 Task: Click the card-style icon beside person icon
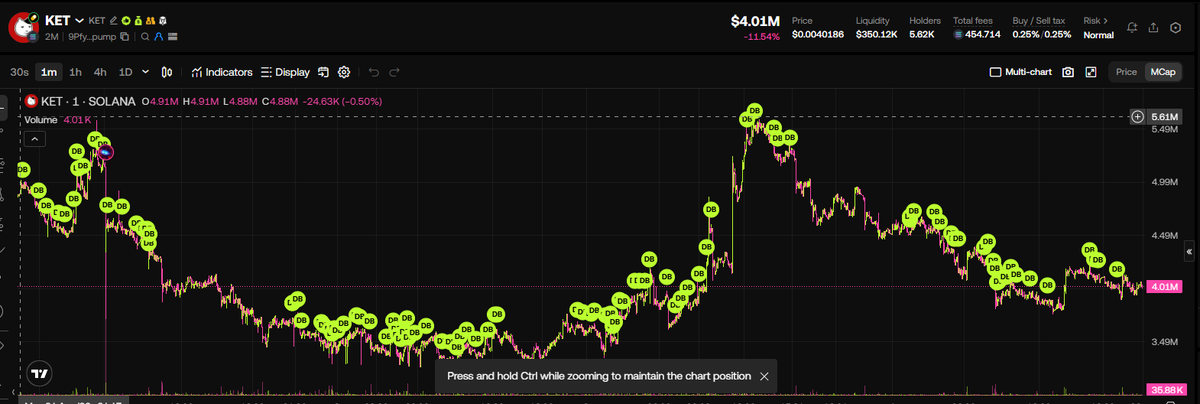point(172,37)
